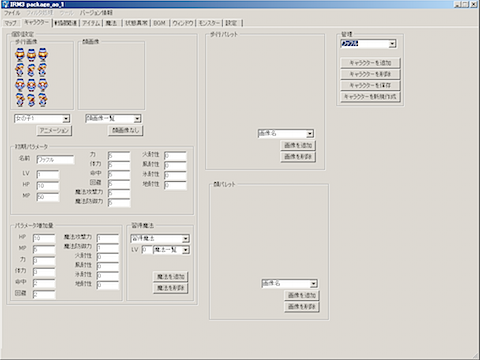Click the 魔法攻撃力 field in パラメータ増加量
Image resolution: width=480 pixels, height=360 pixels.
[x=108, y=238]
